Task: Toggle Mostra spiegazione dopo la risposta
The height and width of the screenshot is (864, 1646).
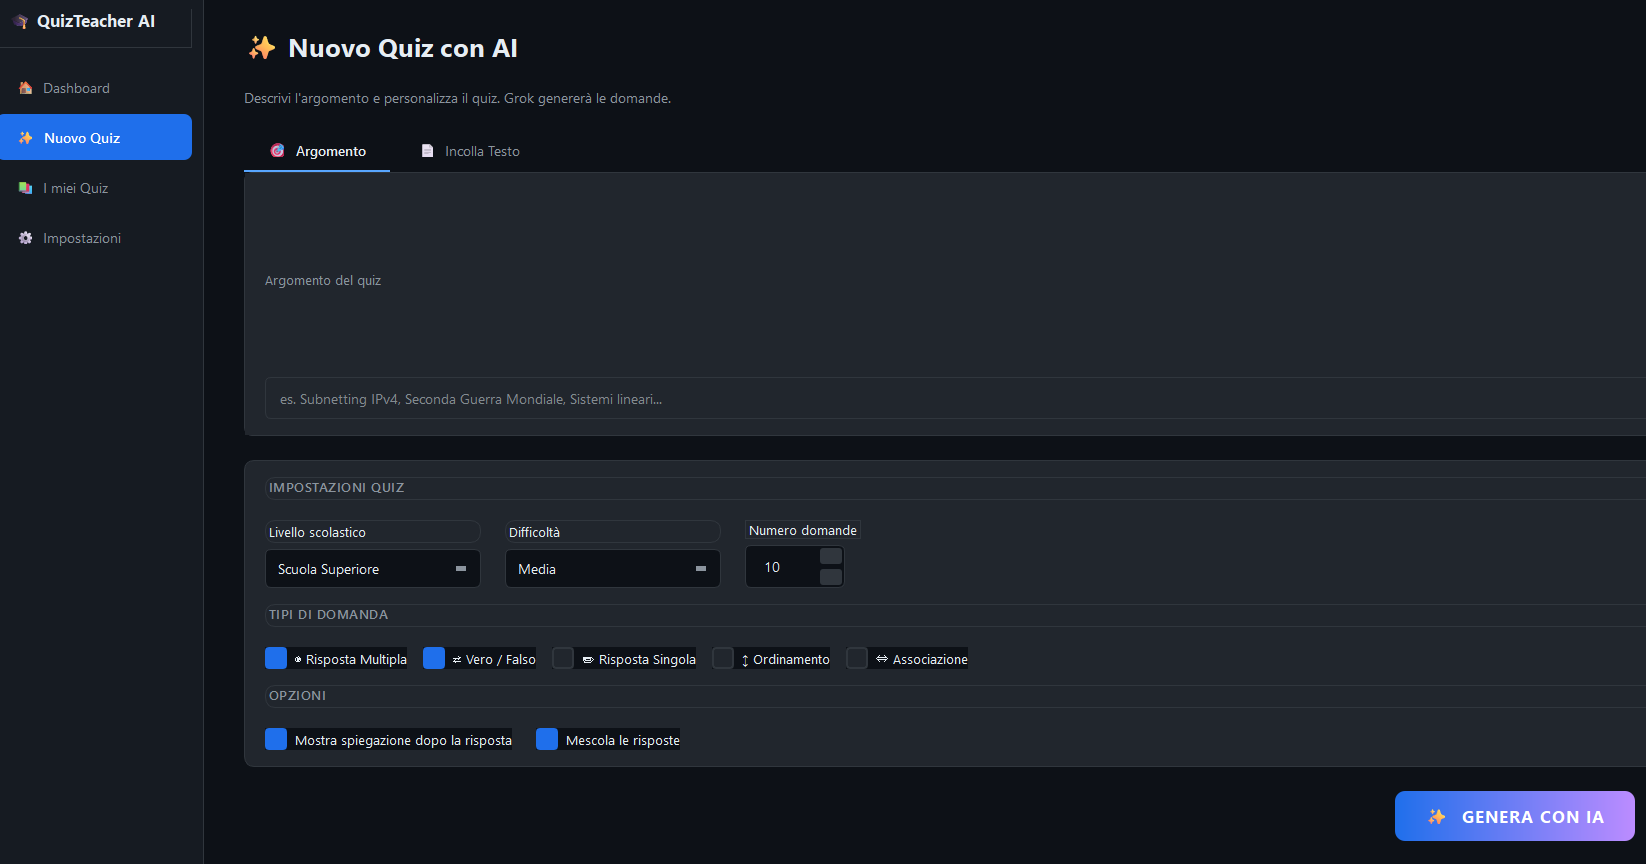Action: (276, 739)
